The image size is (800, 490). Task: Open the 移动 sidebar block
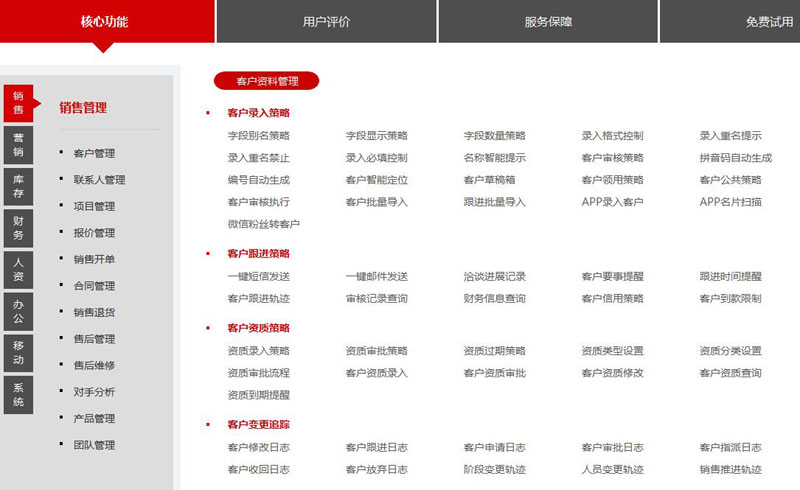tap(18, 352)
